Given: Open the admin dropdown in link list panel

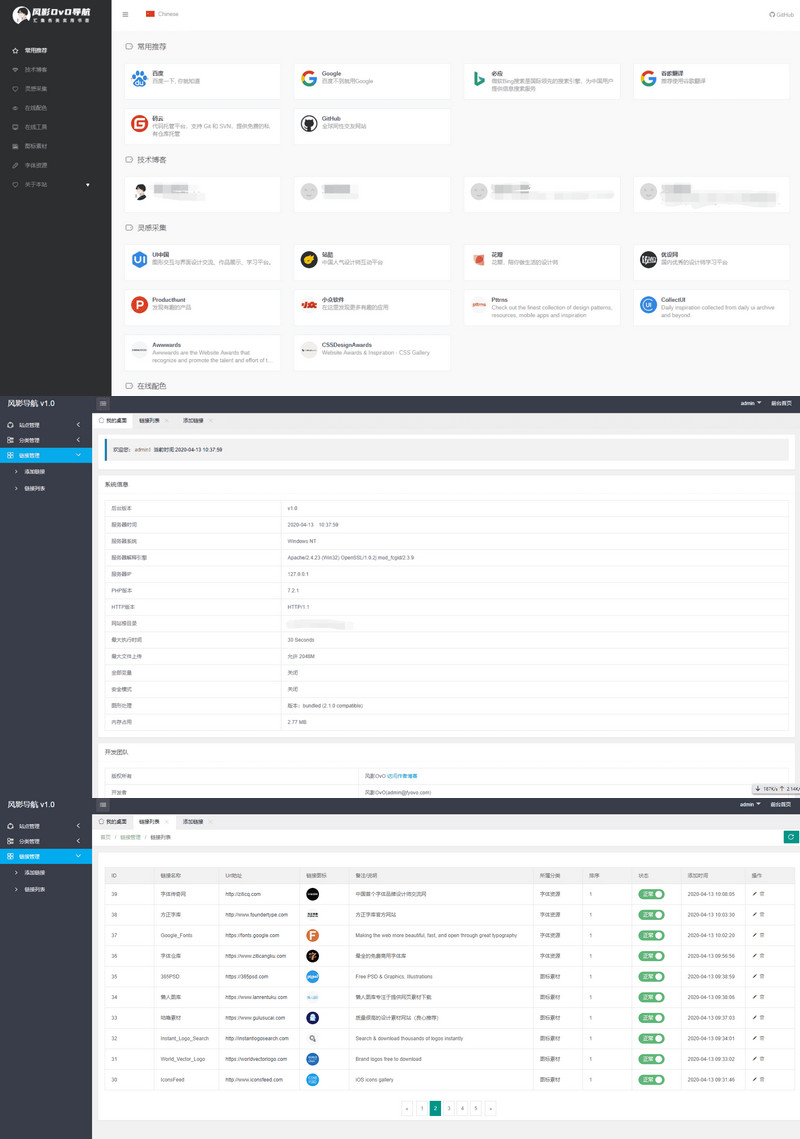Looking at the screenshot, I should 751,804.
